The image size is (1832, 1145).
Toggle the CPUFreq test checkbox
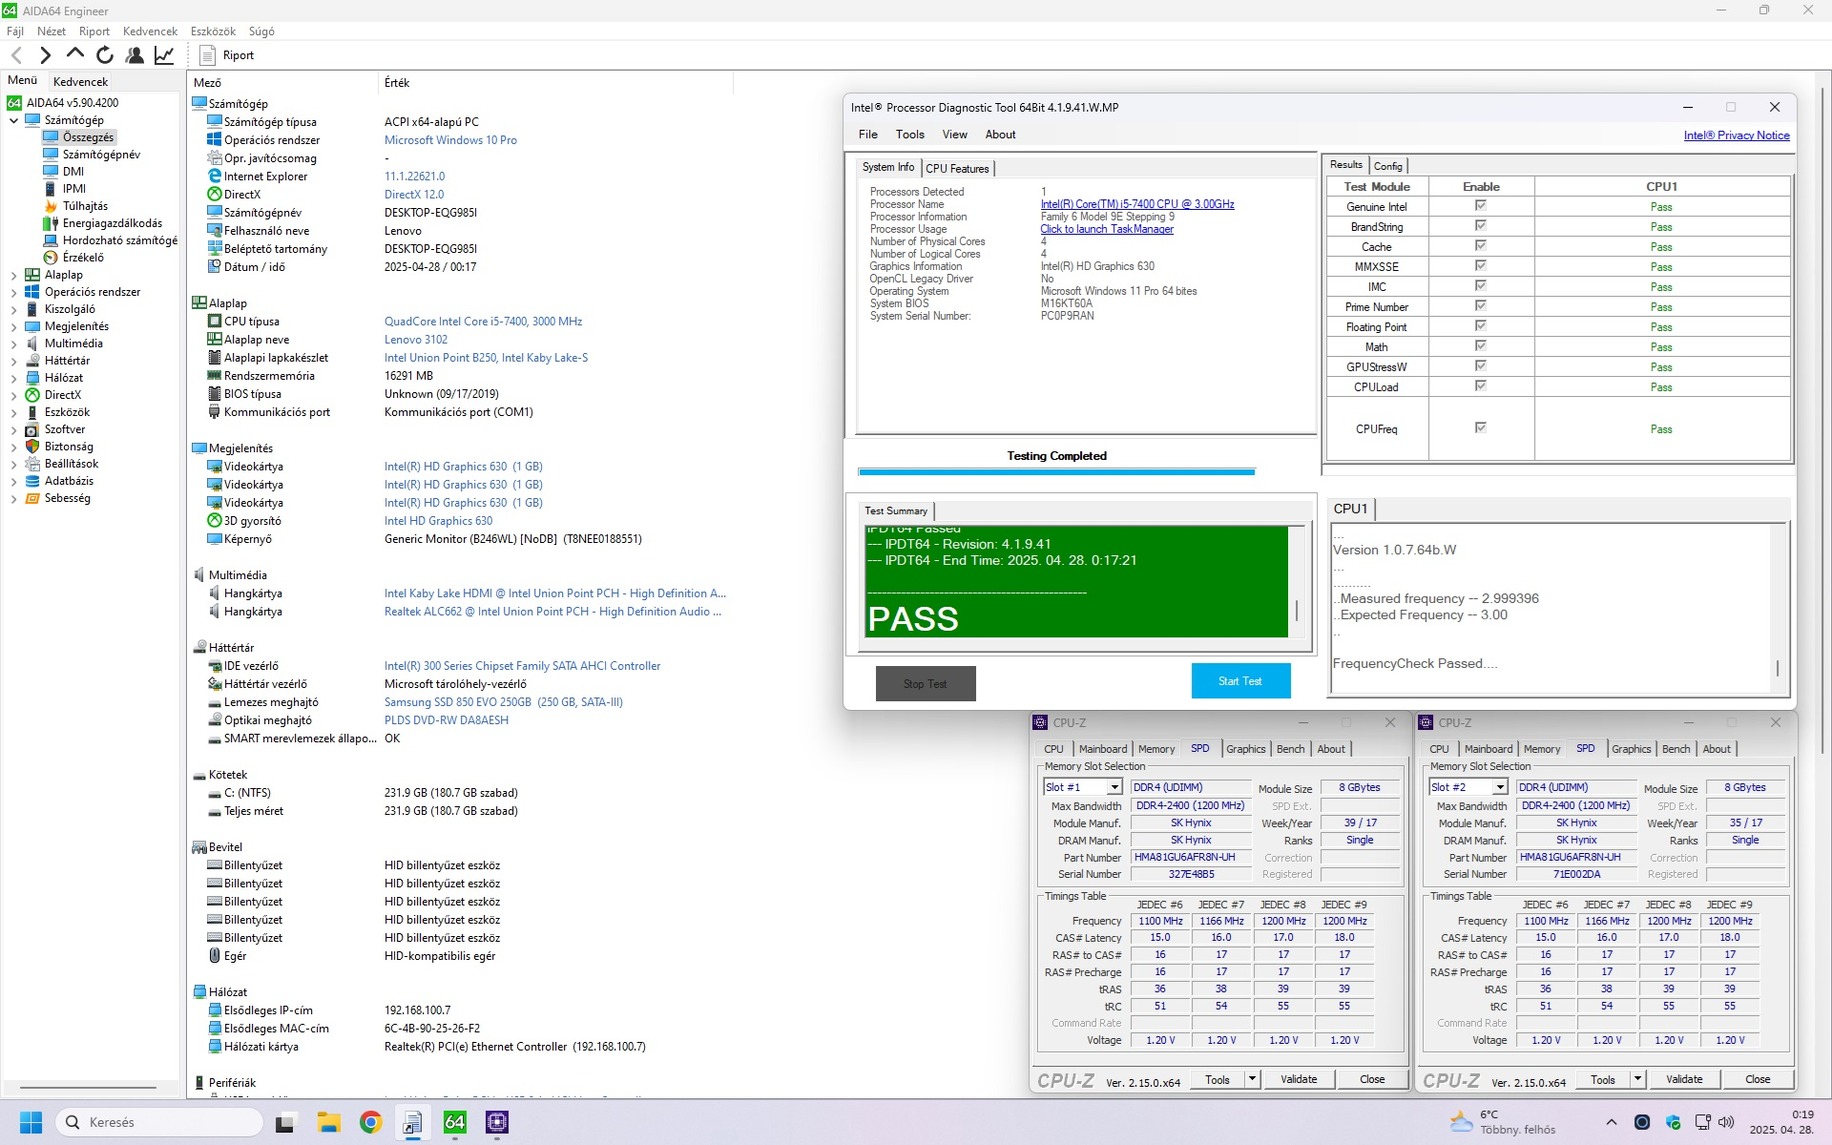[1480, 428]
